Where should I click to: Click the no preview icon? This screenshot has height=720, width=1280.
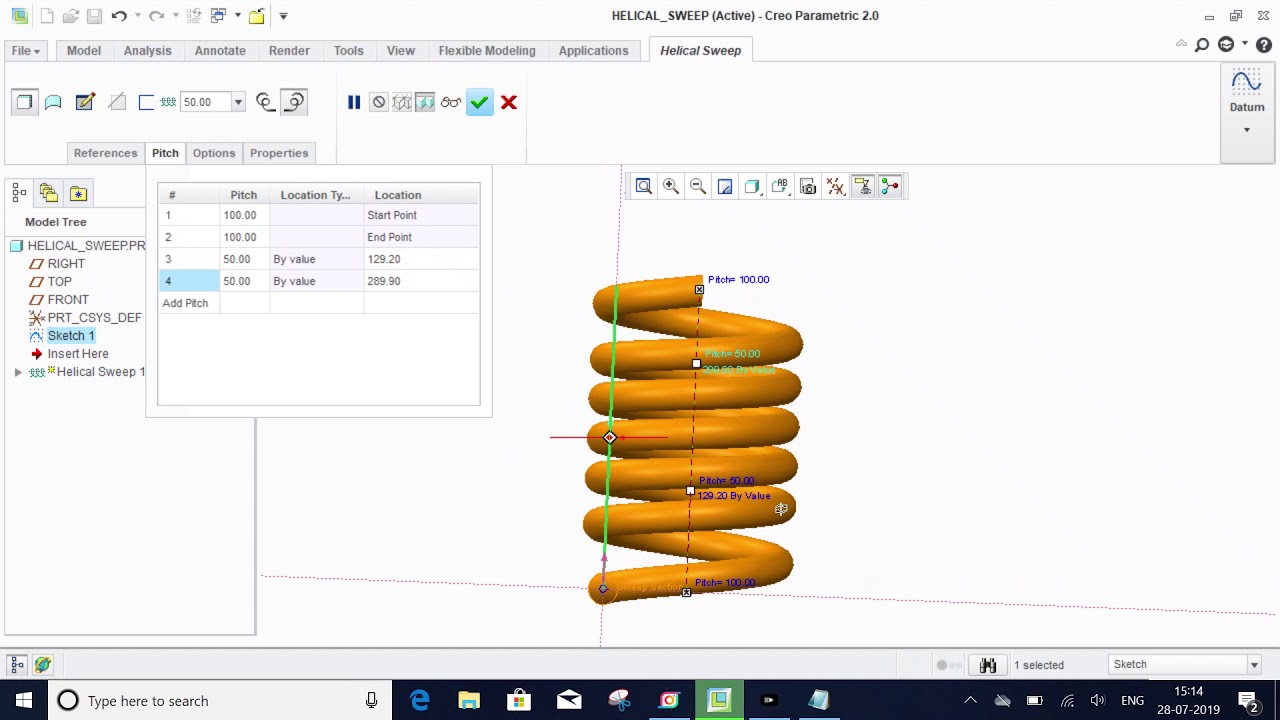tap(378, 102)
